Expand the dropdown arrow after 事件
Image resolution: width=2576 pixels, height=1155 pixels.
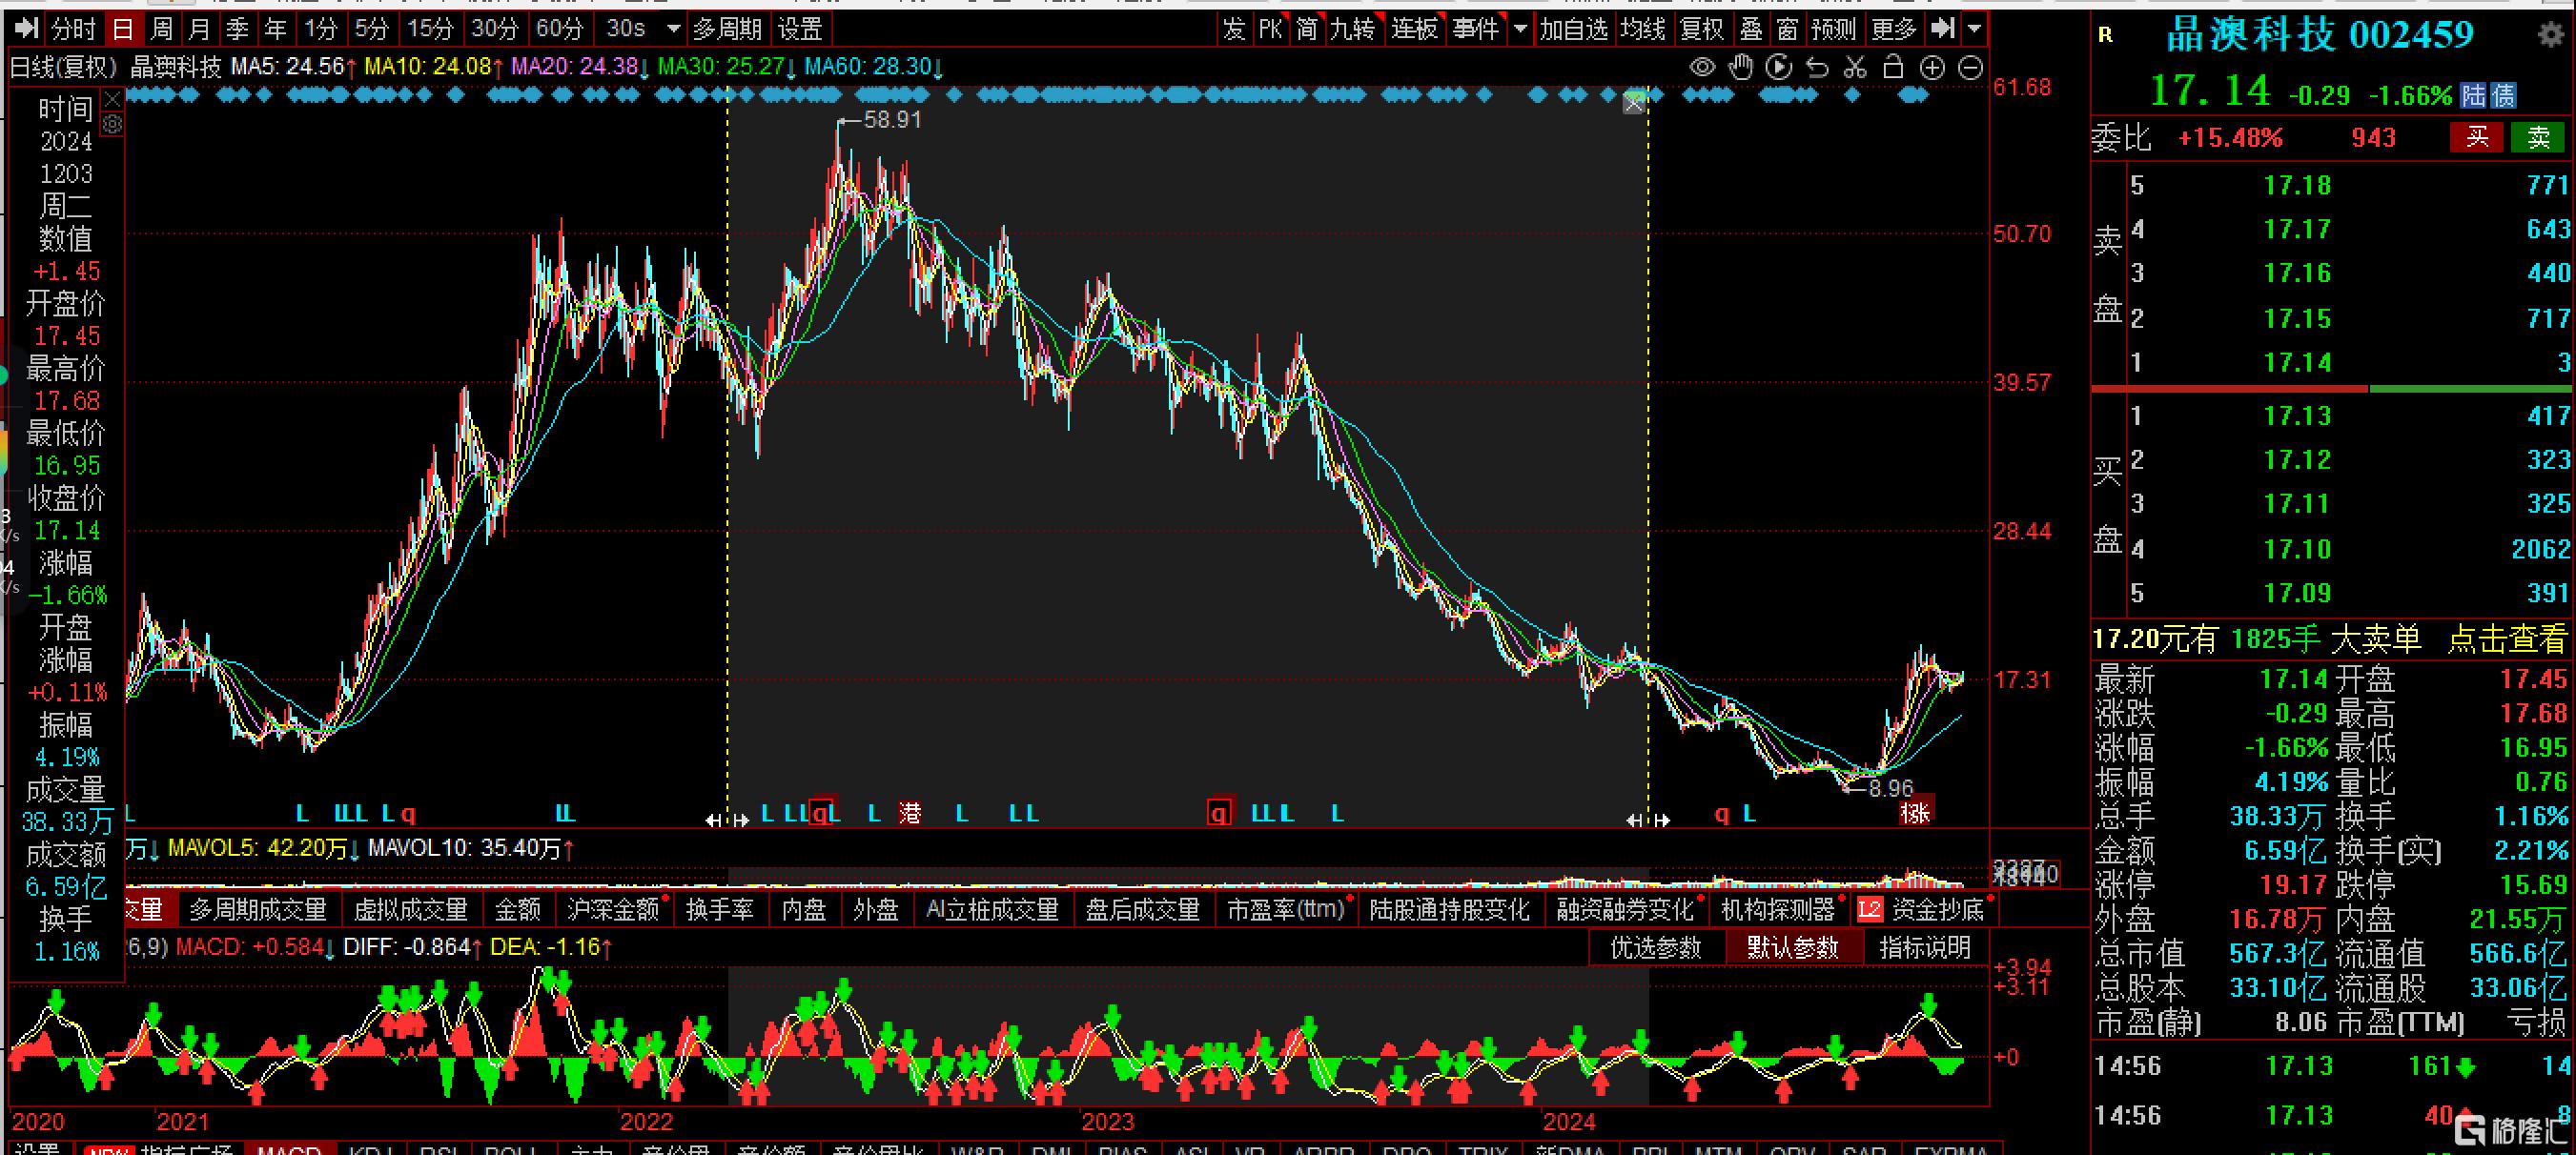pyautogui.click(x=1520, y=29)
